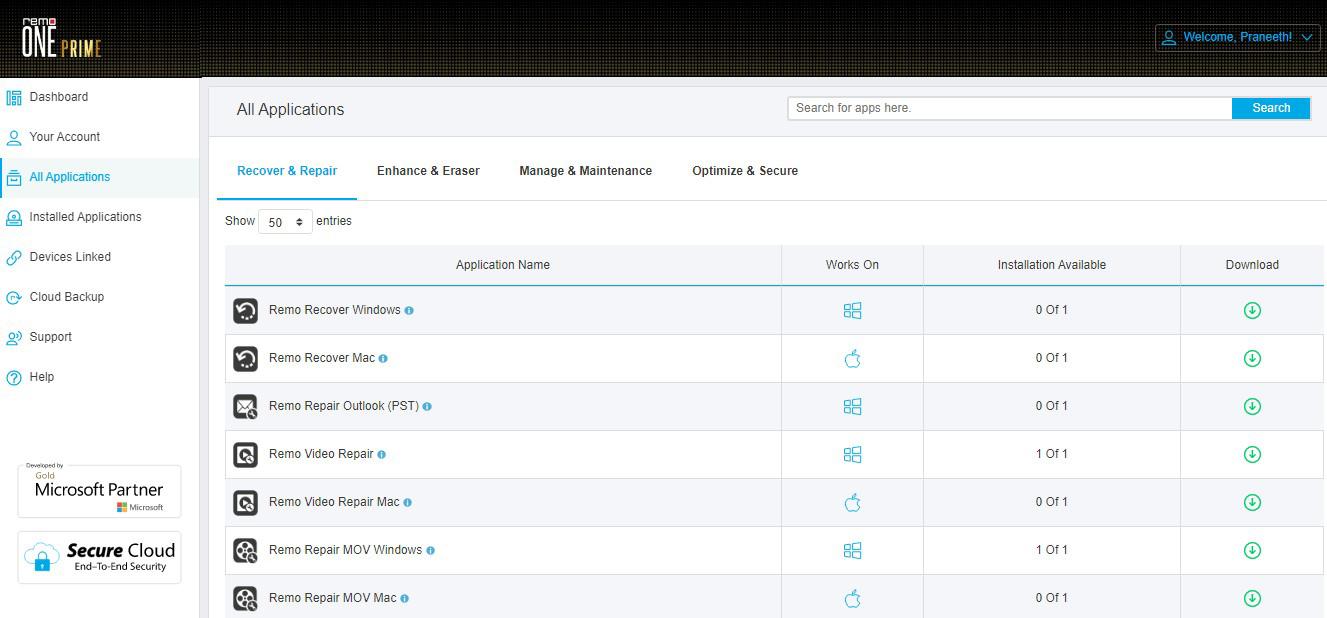Switch to Manage & Maintenance tab
1327x618 pixels.
585,171
